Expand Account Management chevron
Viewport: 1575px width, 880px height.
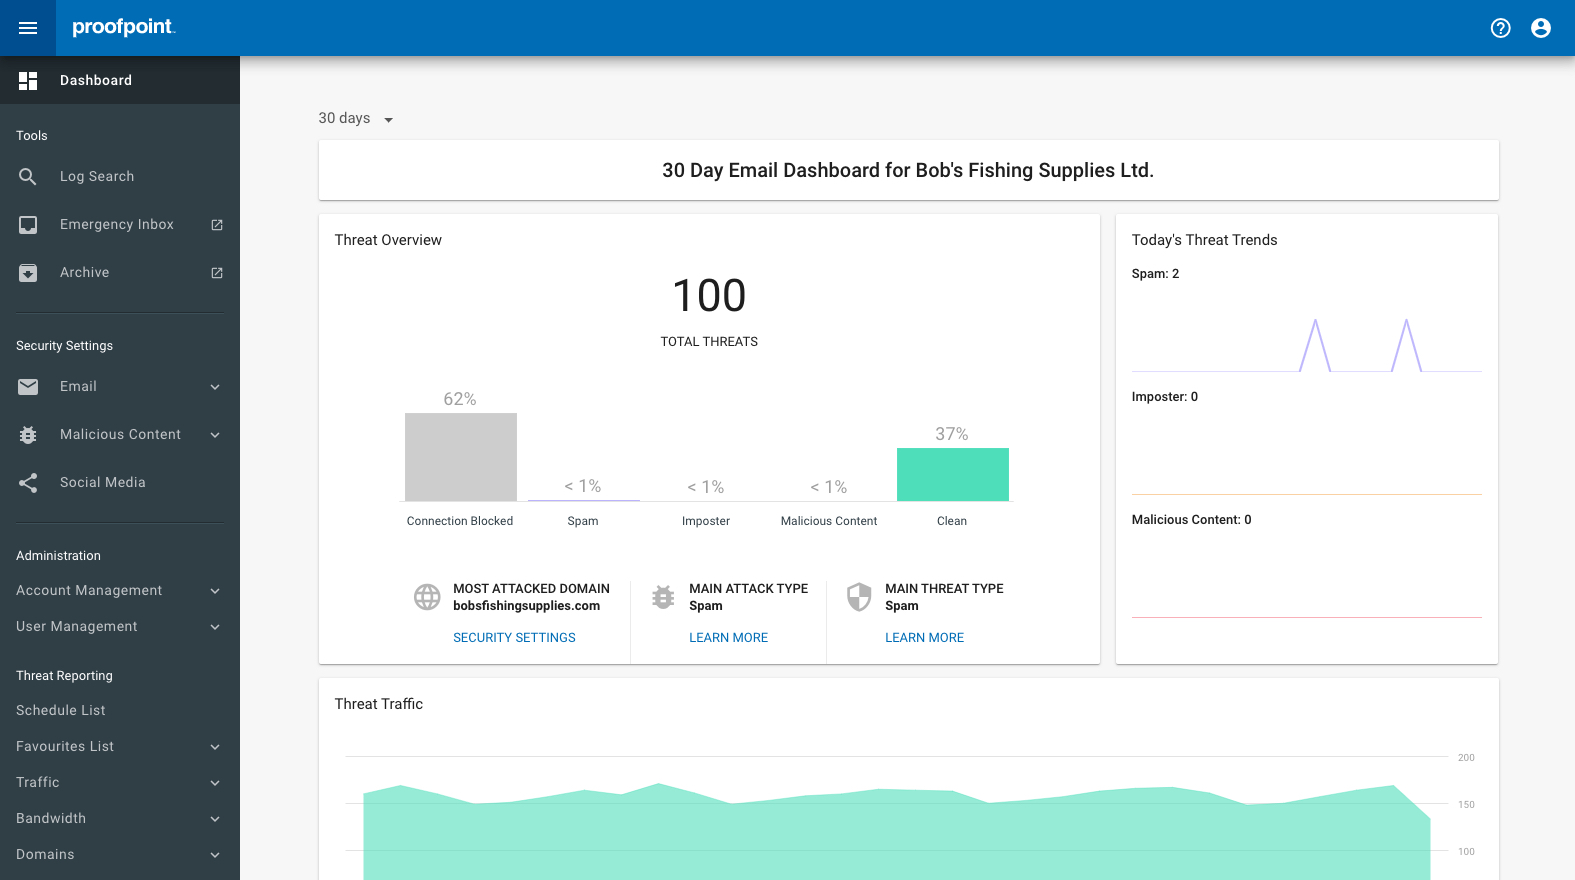click(x=215, y=591)
